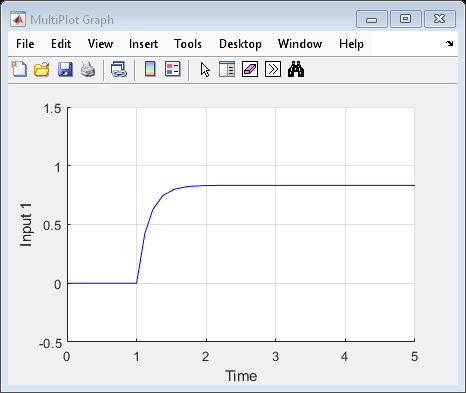Click the binoculars find icon

click(296, 69)
